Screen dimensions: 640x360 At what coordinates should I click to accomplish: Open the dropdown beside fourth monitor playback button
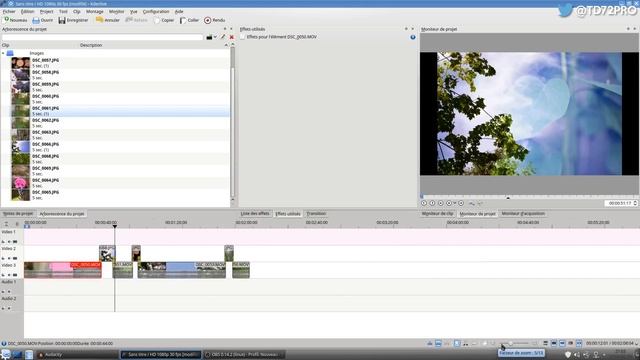454,203
